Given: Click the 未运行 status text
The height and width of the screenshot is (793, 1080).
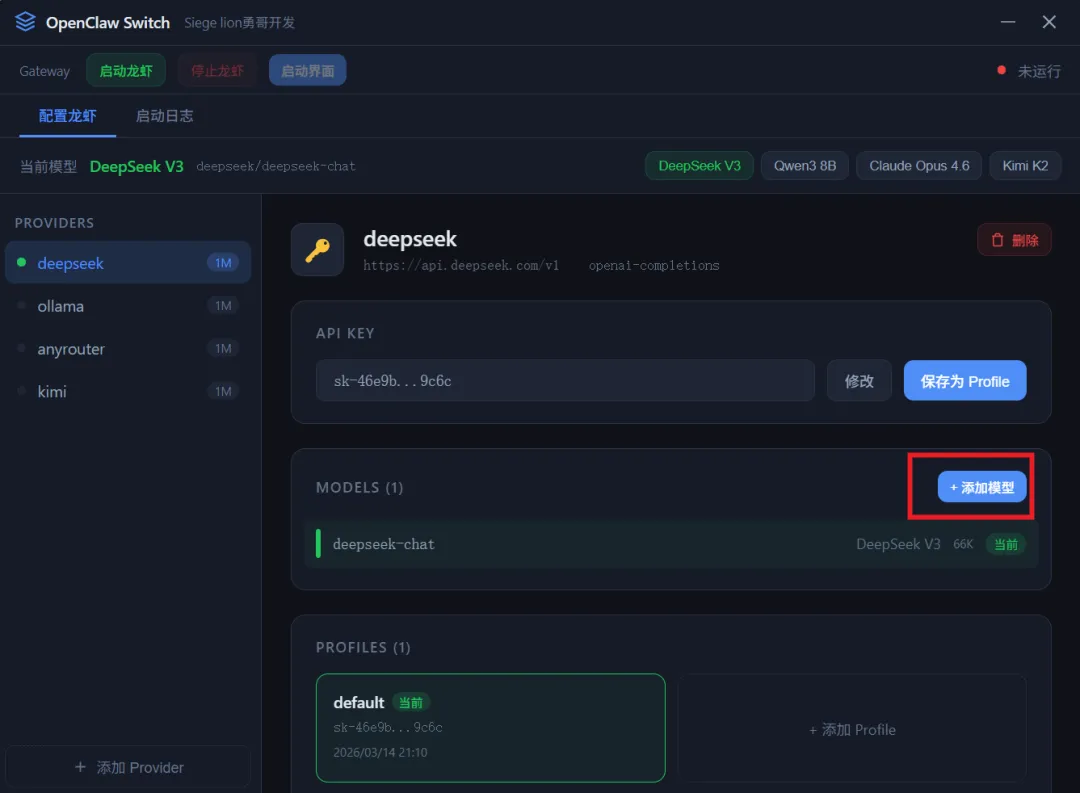Looking at the screenshot, I should pos(1039,71).
